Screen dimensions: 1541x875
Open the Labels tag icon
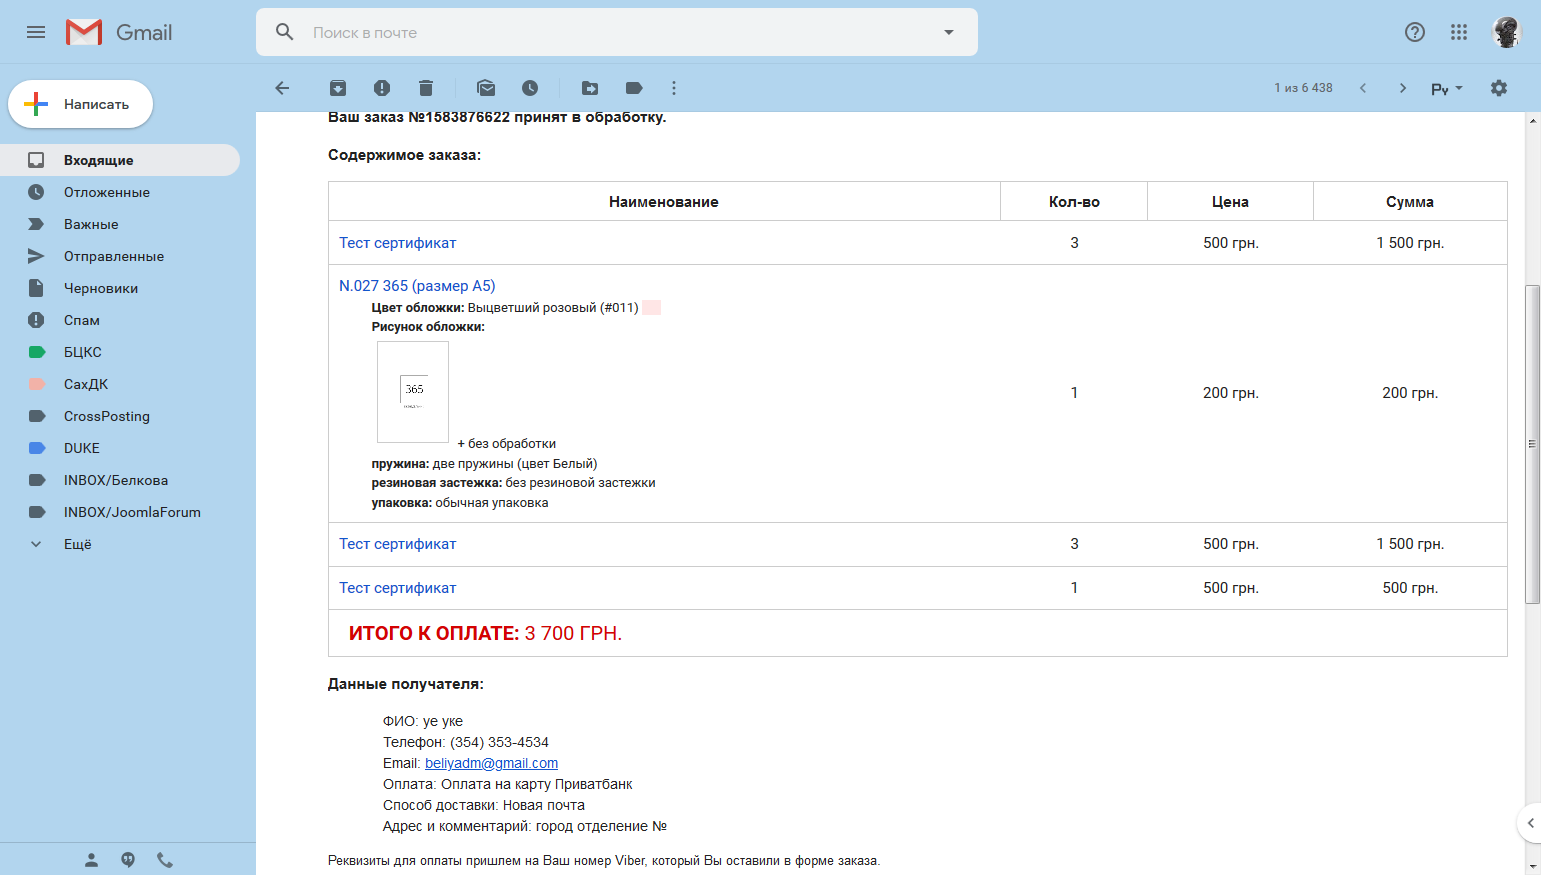point(634,88)
